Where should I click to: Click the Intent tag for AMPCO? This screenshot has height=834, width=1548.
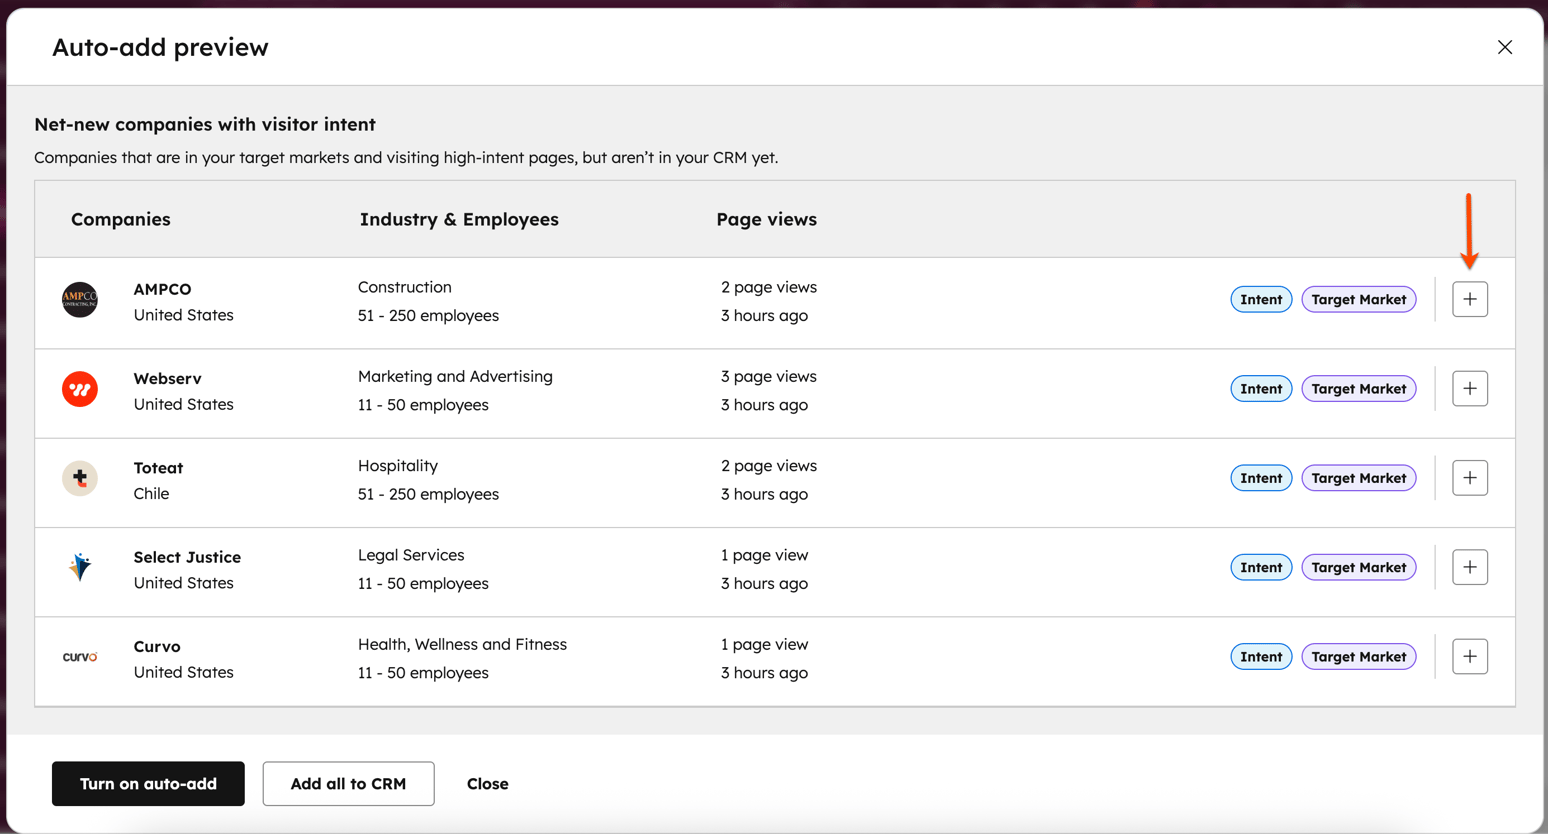point(1260,299)
